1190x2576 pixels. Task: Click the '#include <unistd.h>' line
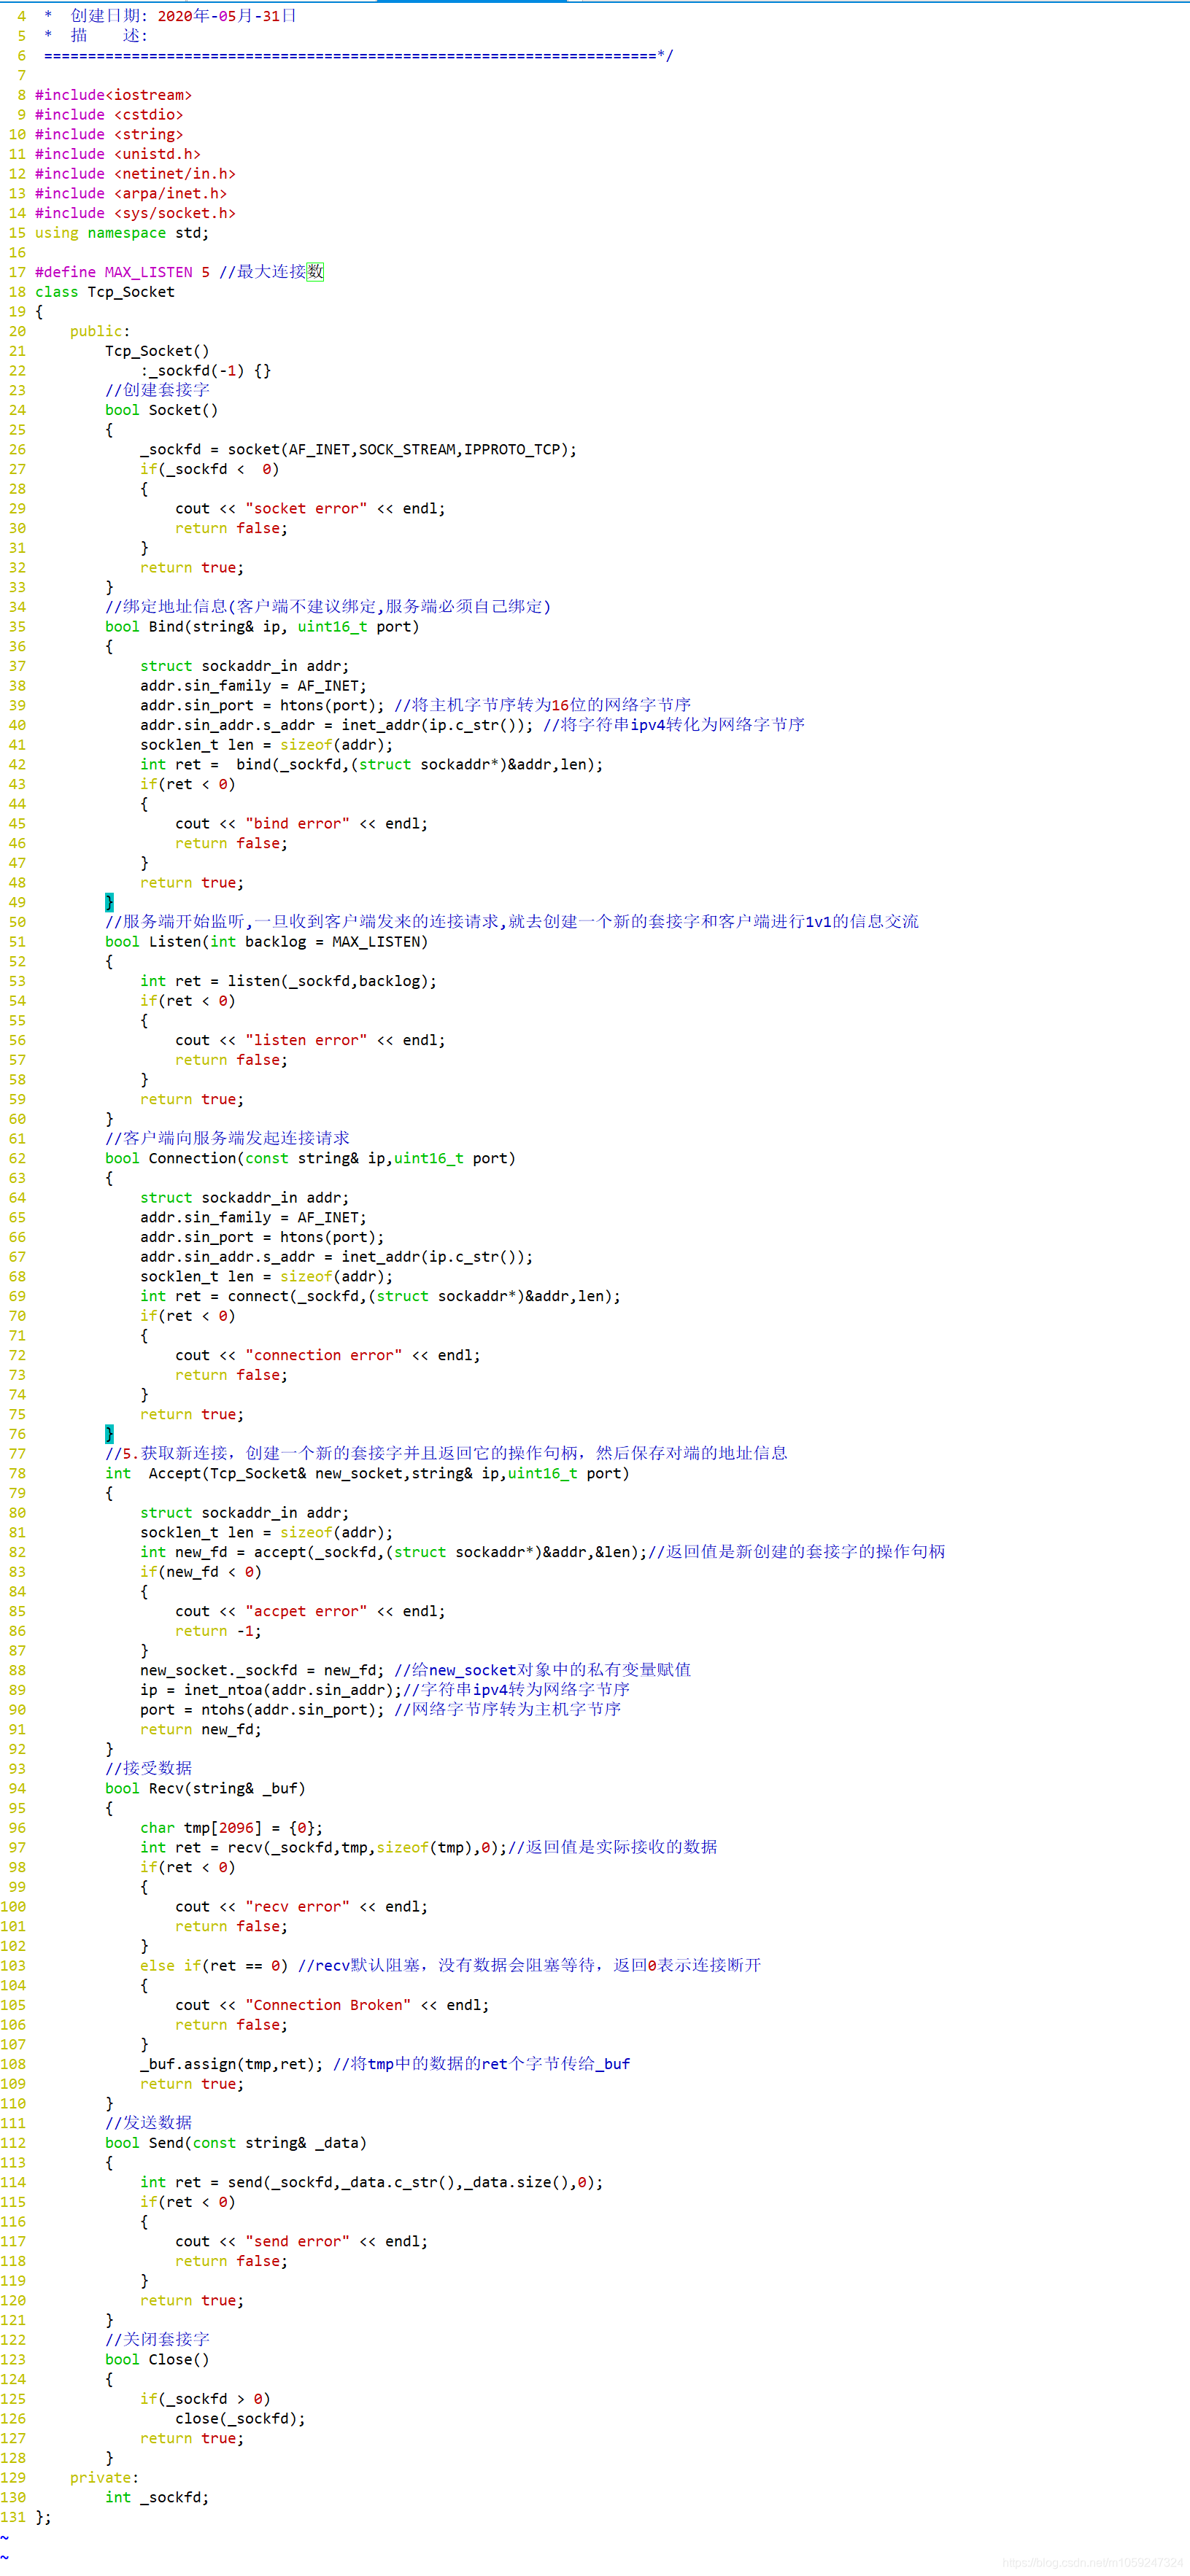coord(118,154)
